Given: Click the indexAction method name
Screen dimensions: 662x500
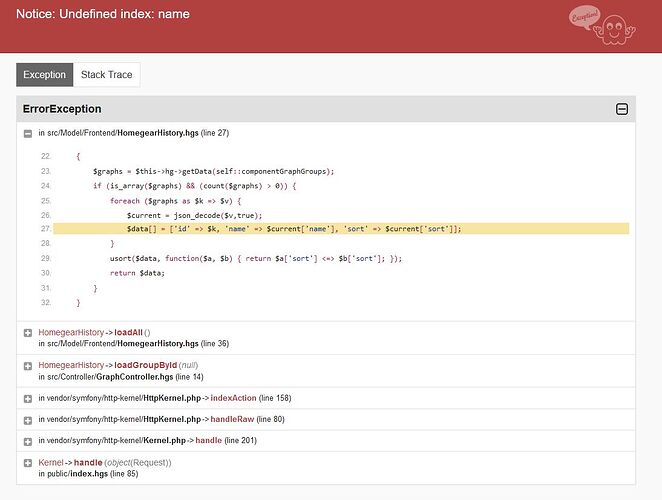Looking at the screenshot, I should pyautogui.click(x=238, y=398).
